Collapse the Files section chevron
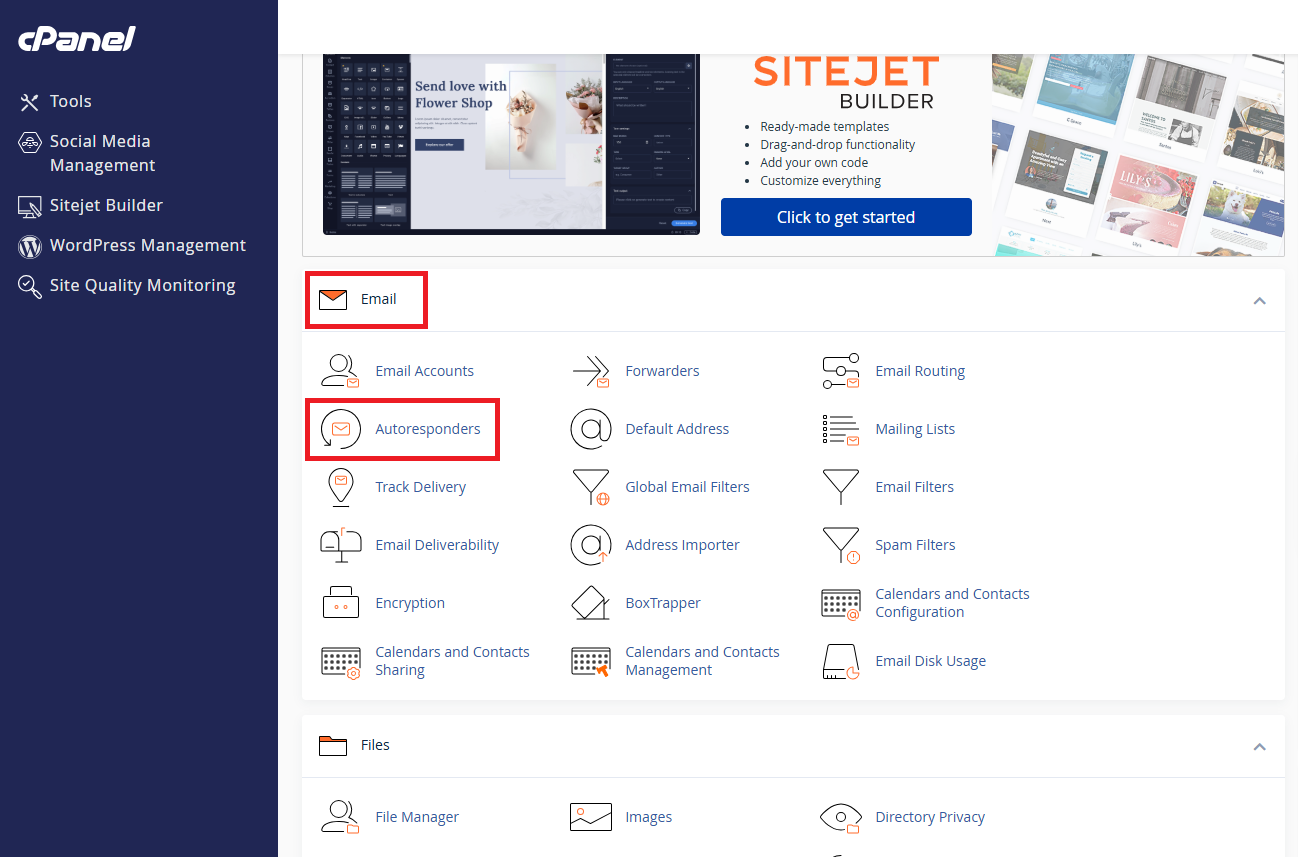This screenshot has height=857, width=1298. 1260,746
